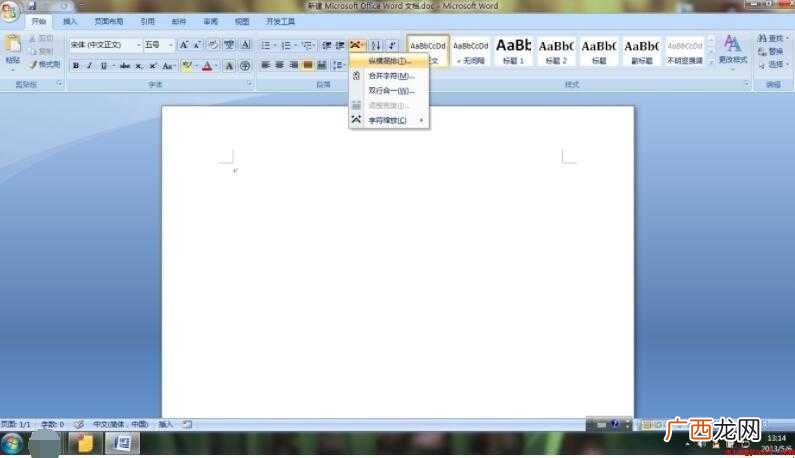Choose 纵横混排 from Asian Layout menu
Screen dimensions: 795x458
click(x=389, y=61)
